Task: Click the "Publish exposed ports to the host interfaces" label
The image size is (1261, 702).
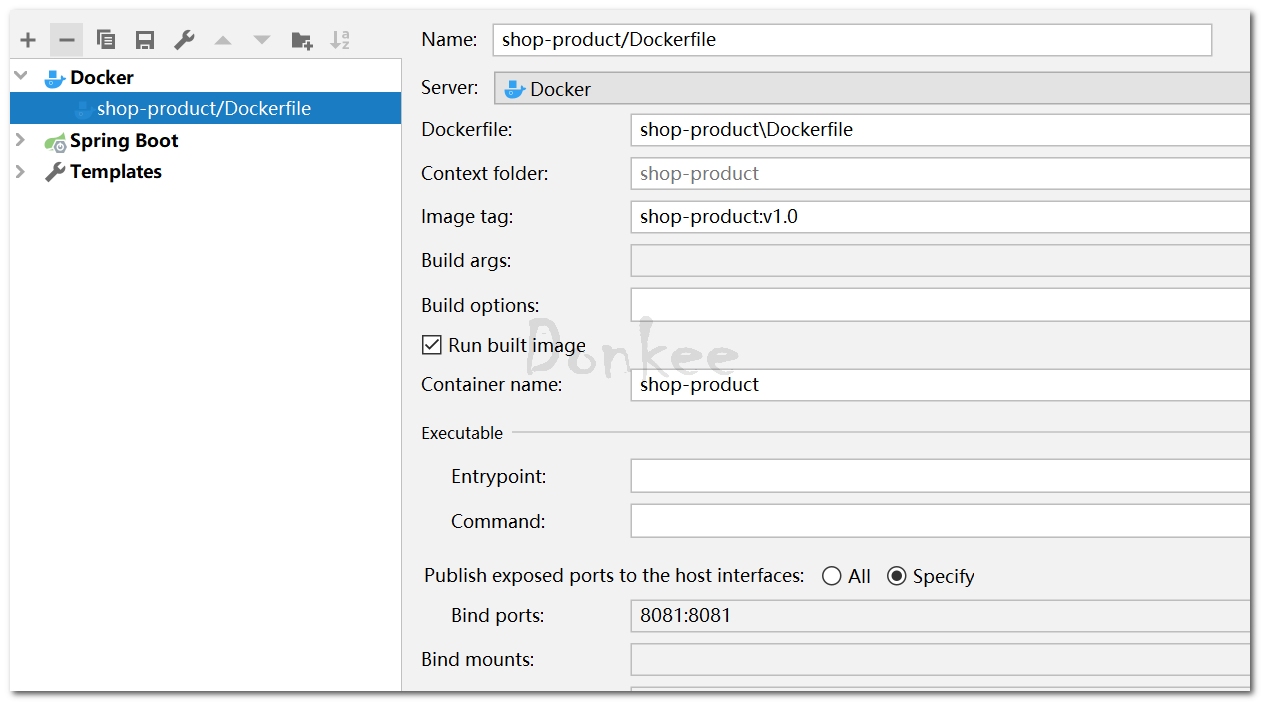Action: click(614, 576)
